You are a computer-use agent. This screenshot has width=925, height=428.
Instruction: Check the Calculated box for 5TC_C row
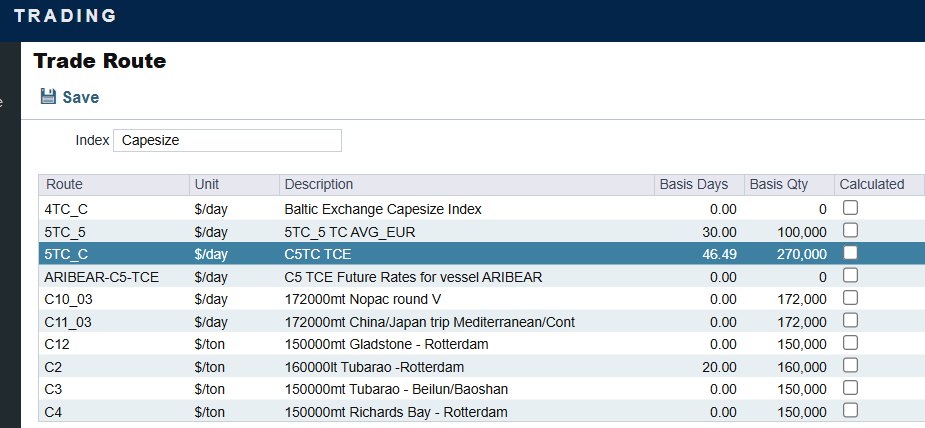(x=850, y=252)
